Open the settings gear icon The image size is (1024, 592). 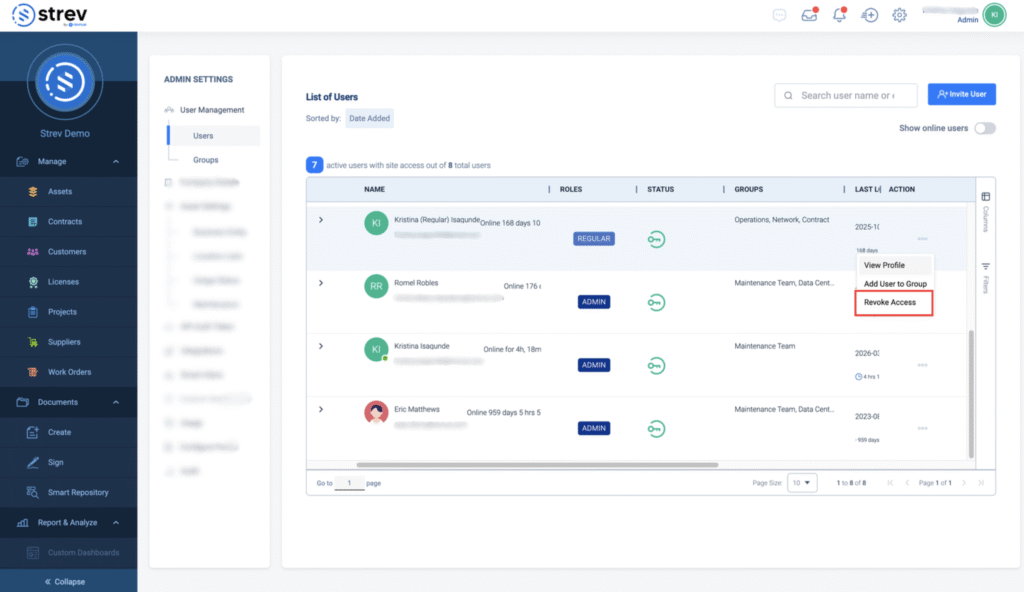tap(899, 15)
